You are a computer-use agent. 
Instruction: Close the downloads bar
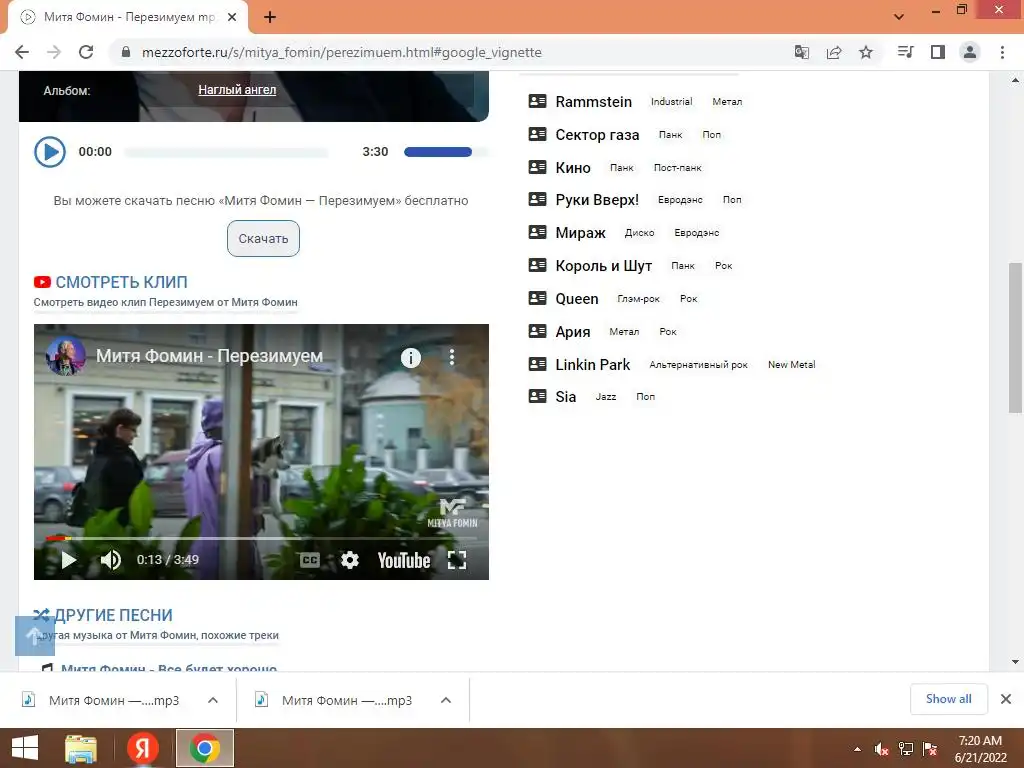tap(1006, 699)
